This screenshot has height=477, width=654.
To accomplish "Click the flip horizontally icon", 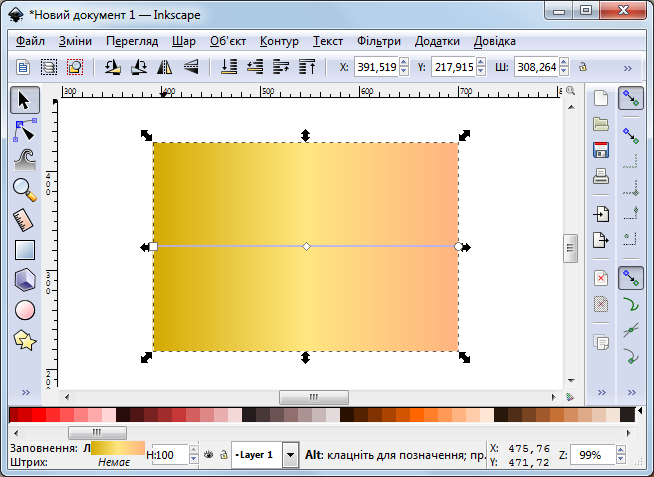I will pos(166,68).
